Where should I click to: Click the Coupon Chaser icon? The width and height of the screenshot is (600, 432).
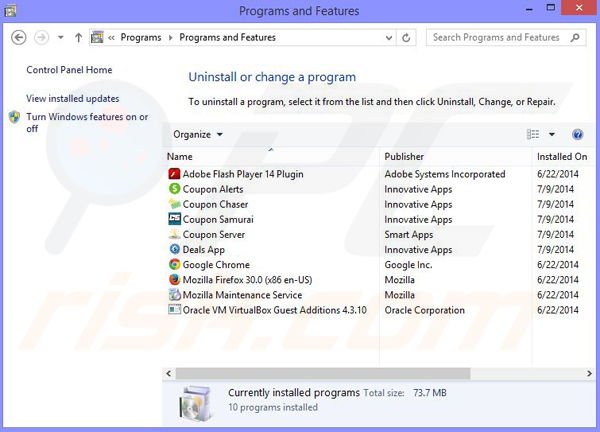(x=174, y=204)
